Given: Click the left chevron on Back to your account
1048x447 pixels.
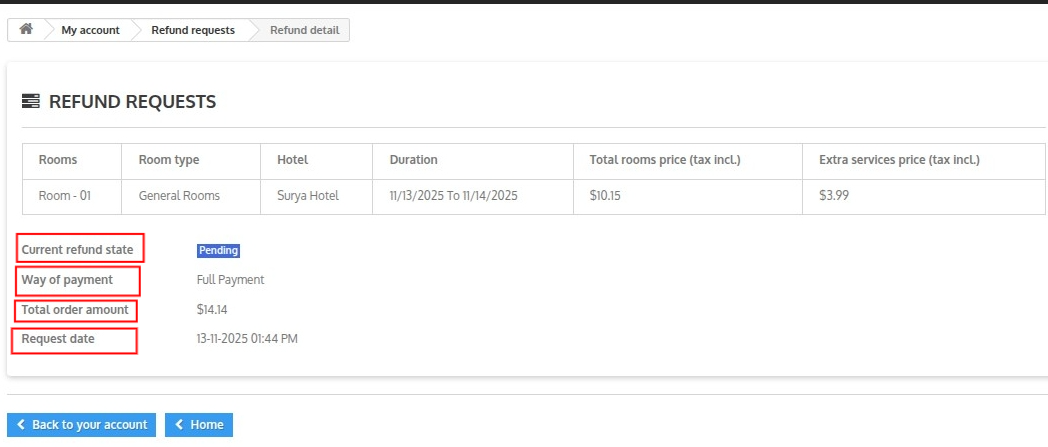Looking at the screenshot, I should [x=21, y=425].
